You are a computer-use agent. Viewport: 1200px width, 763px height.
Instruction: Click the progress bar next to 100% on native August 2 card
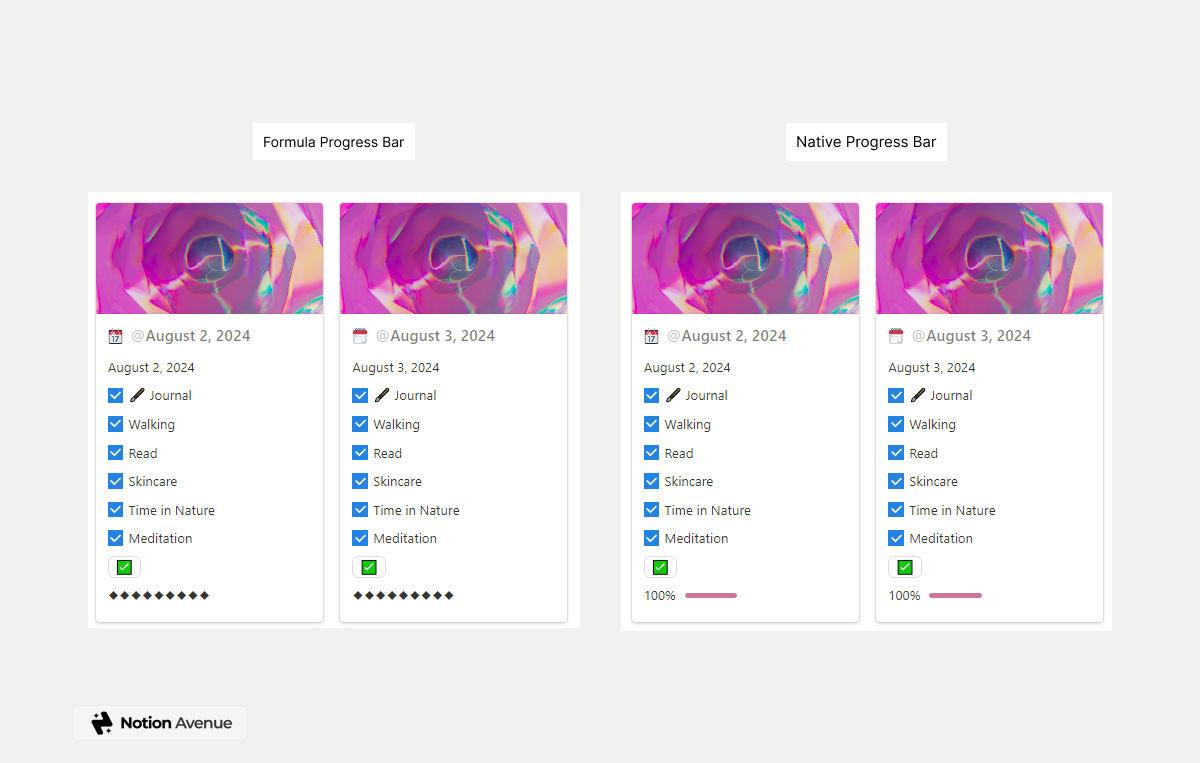(x=711, y=595)
